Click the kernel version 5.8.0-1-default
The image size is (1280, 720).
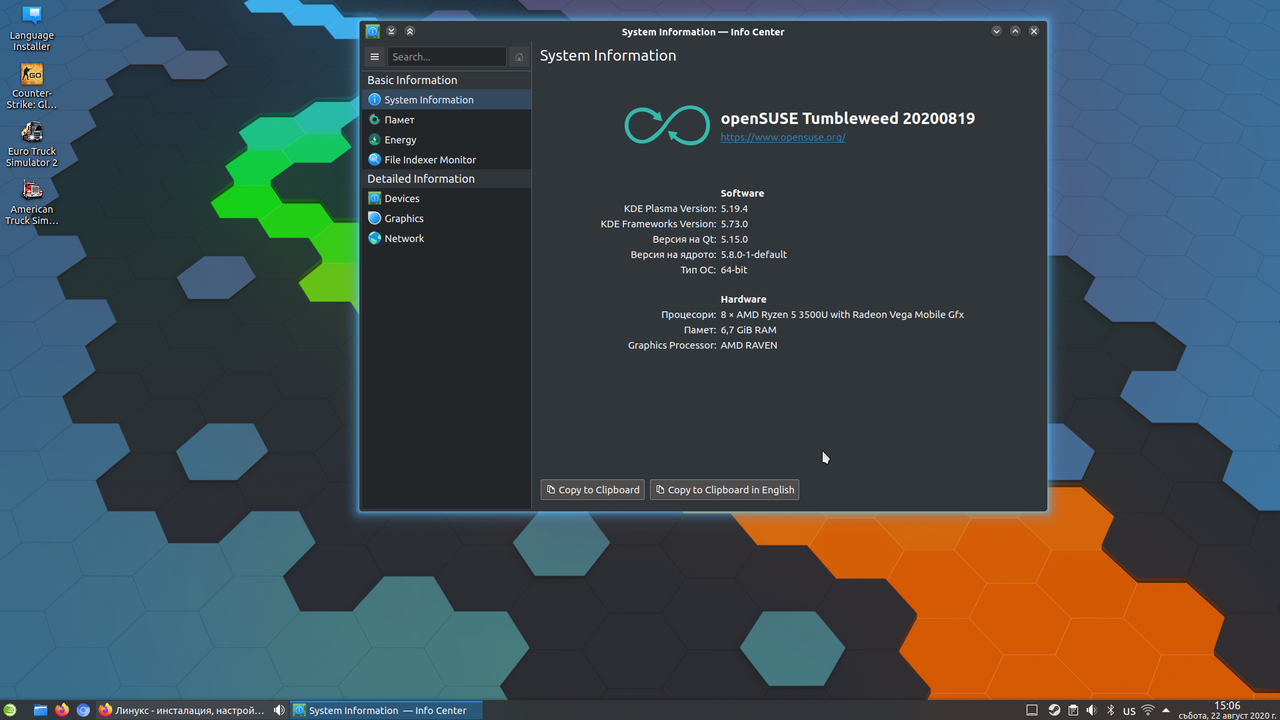pyautogui.click(x=754, y=255)
